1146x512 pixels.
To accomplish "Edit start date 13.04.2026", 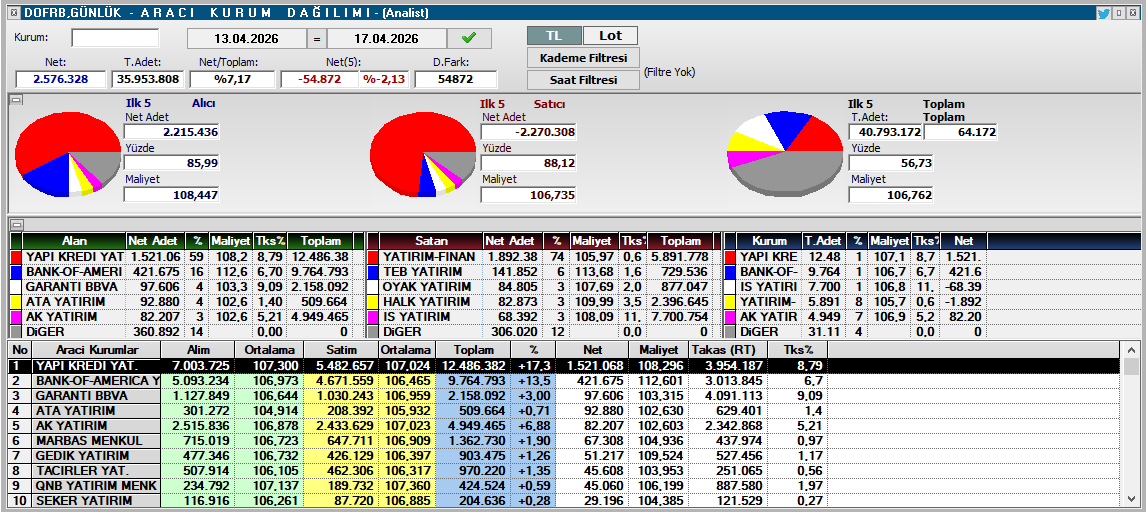I will click(246, 39).
